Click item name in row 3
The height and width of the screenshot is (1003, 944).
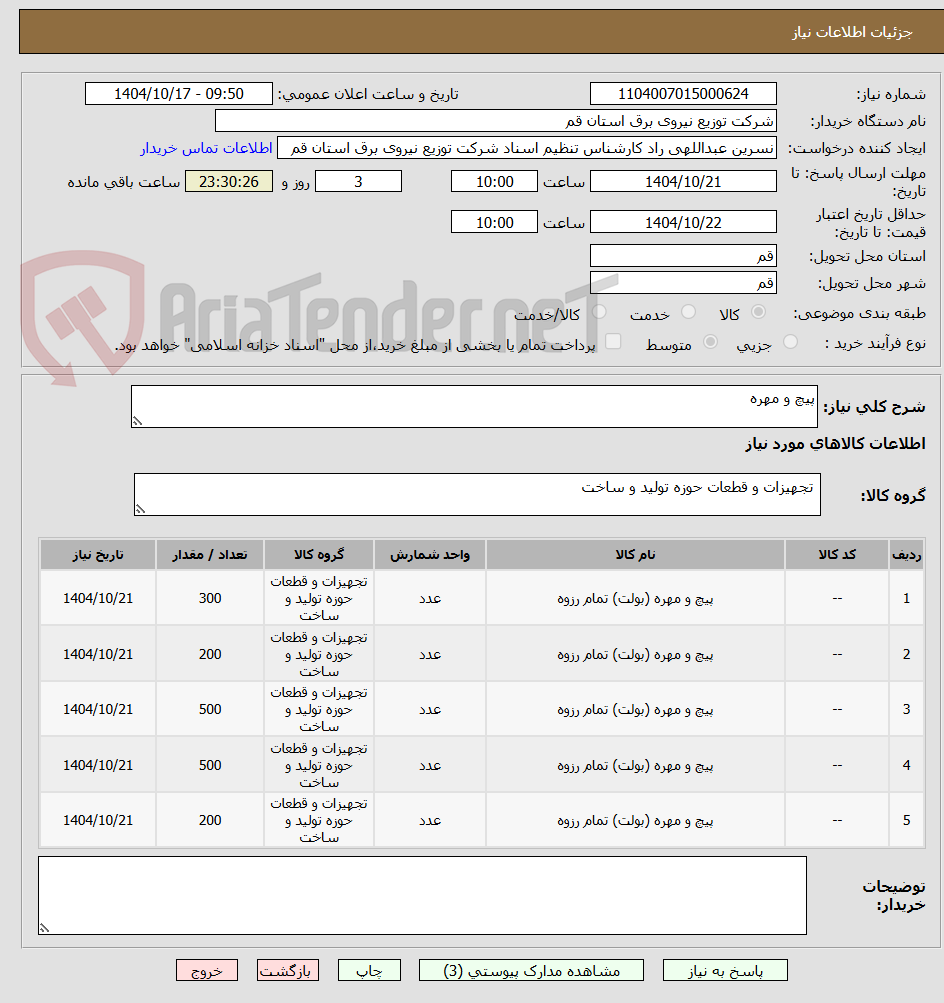[x=635, y=709]
